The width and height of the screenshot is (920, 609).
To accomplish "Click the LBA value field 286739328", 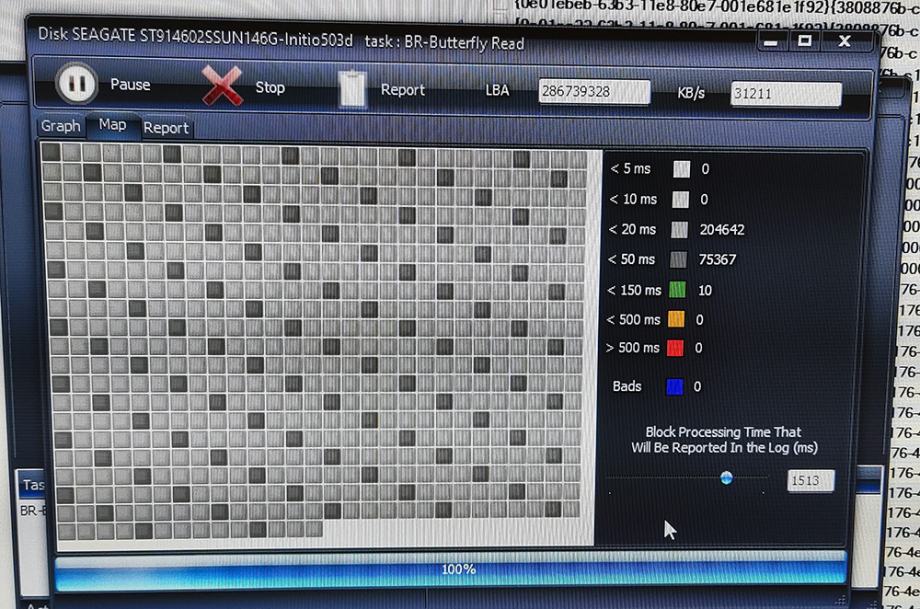I will [x=594, y=92].
